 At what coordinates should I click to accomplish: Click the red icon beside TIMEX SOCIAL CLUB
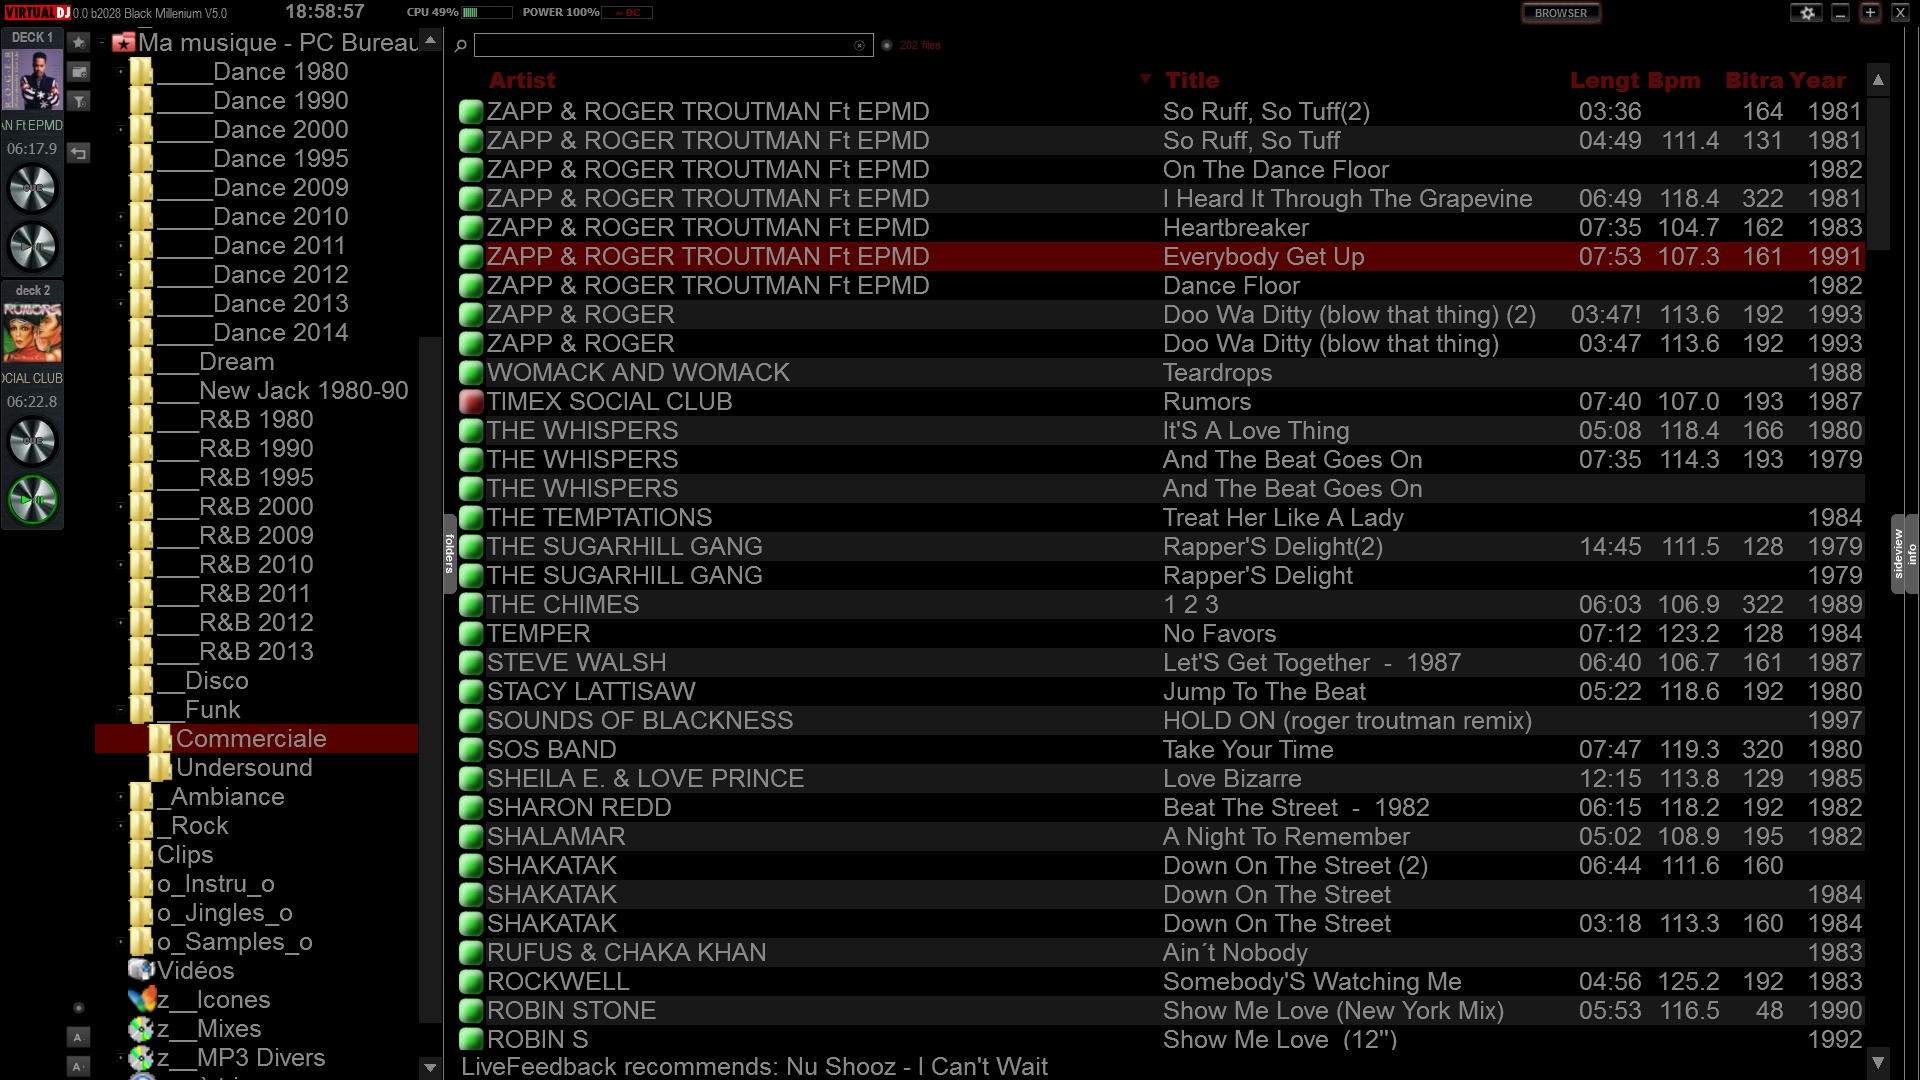pos(471,402)
